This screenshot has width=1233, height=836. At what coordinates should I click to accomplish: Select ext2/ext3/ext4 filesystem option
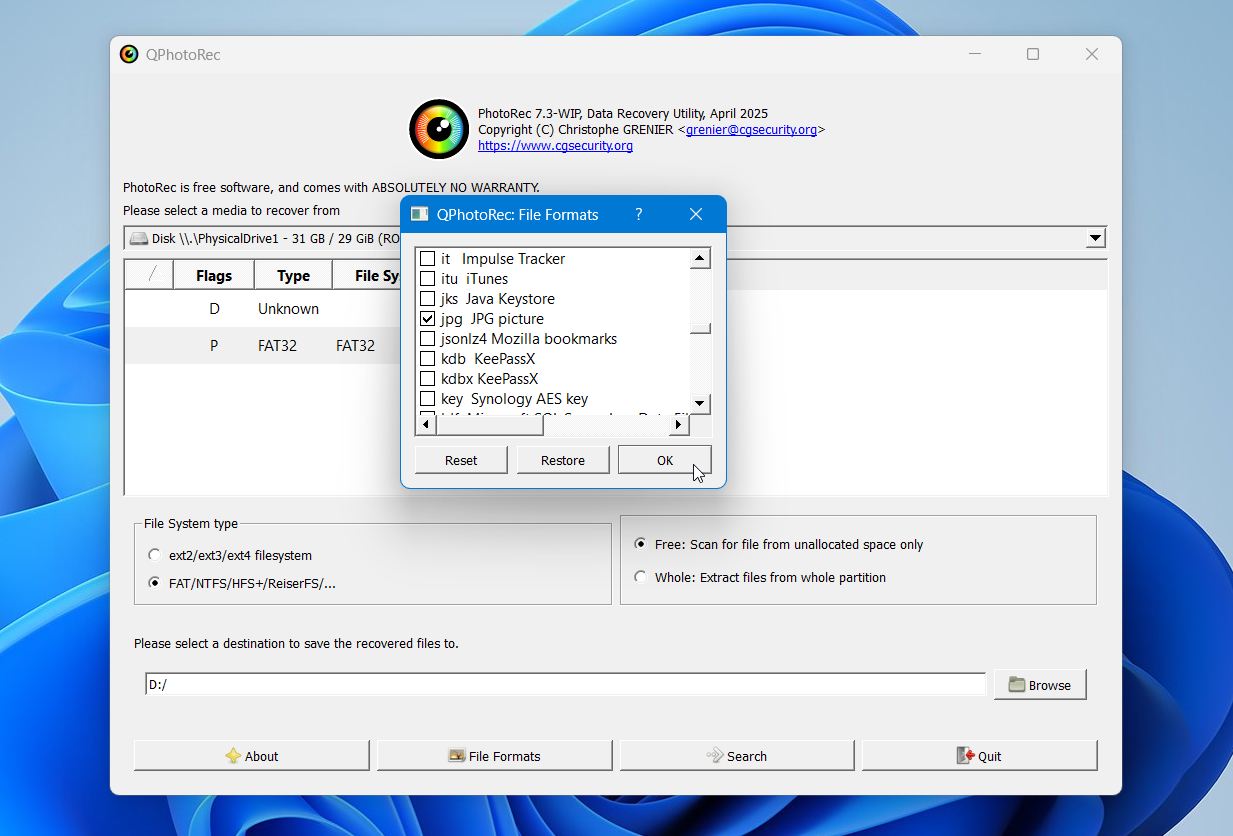154,555
